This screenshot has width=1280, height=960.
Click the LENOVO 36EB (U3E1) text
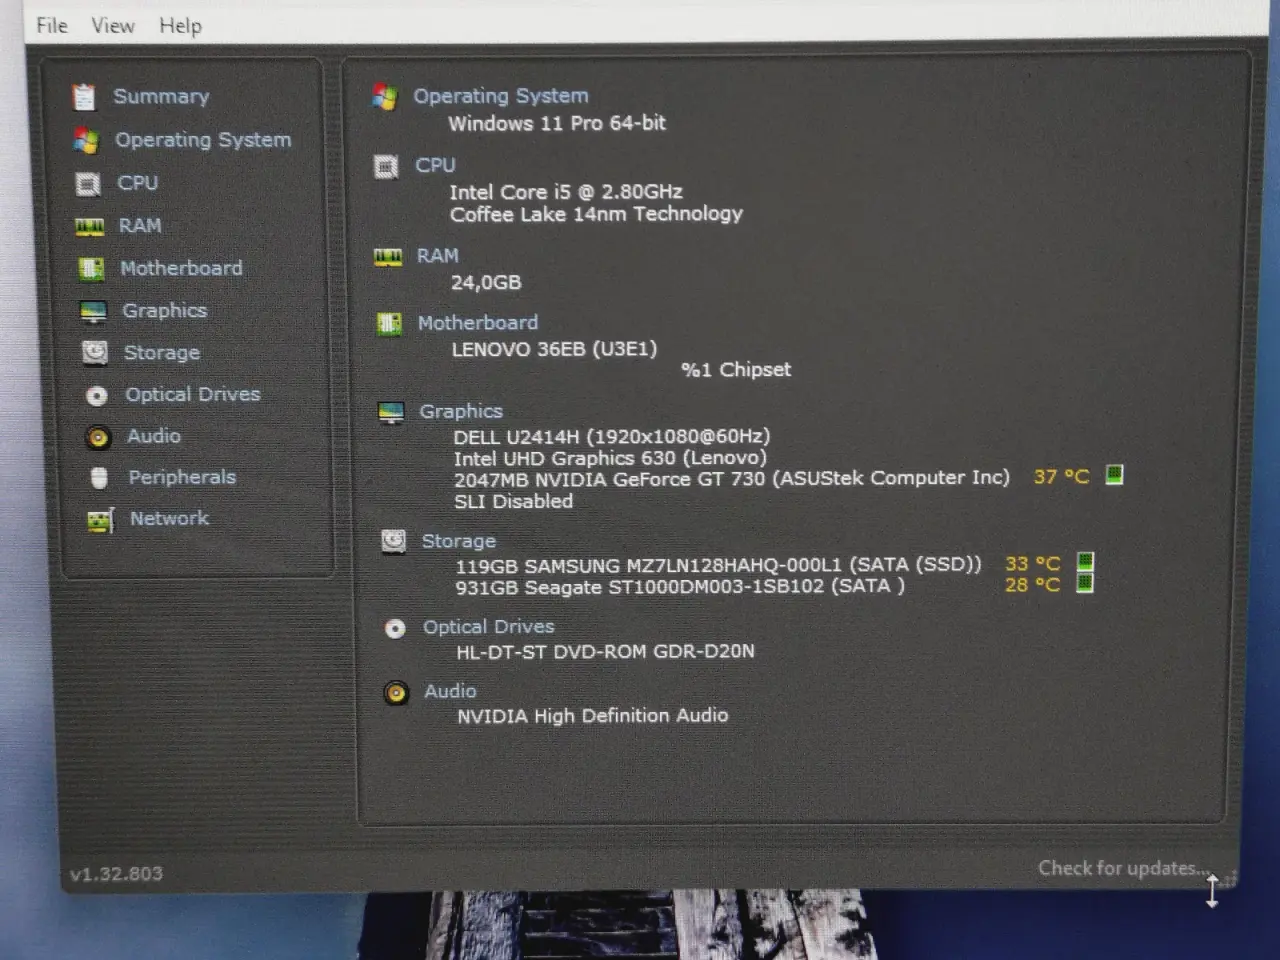[x=554, y=349]
